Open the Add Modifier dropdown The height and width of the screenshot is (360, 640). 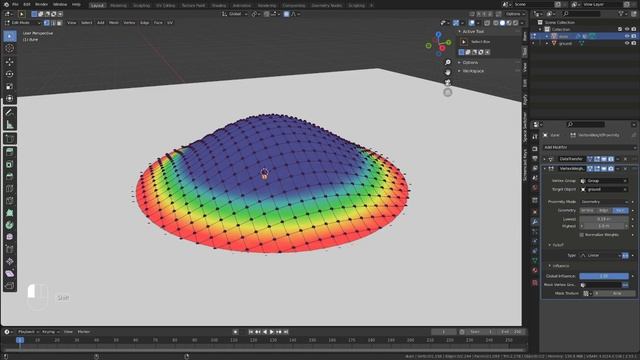[589, 147]
